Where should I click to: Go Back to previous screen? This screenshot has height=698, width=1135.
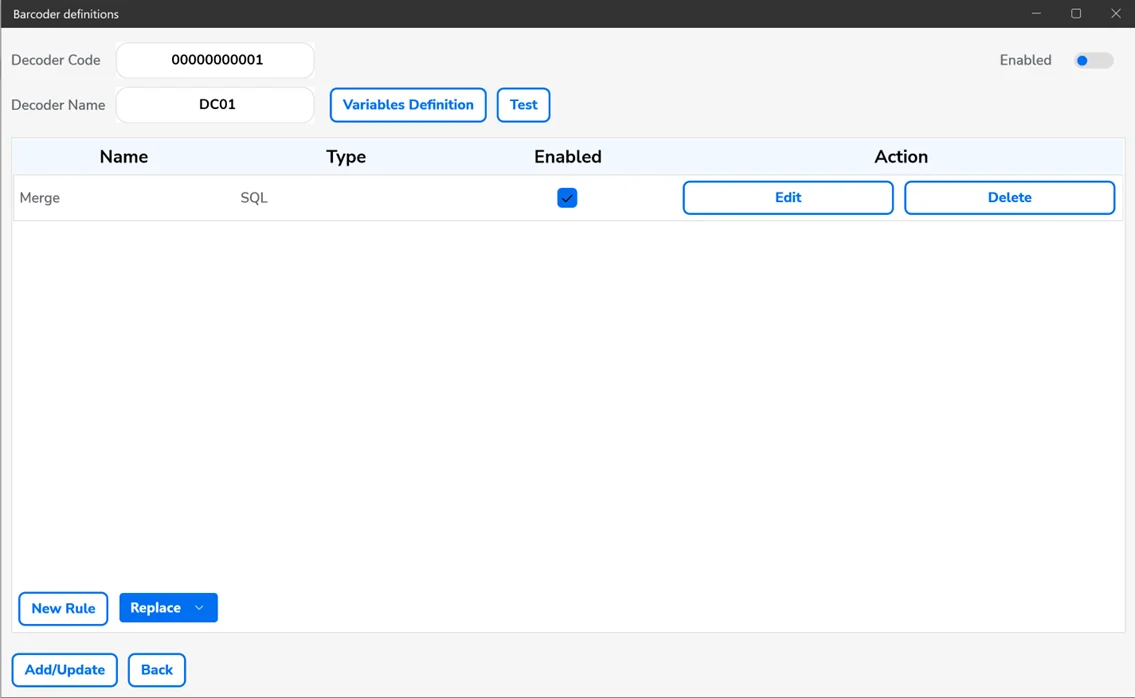pyautogui.click(x=157, y=670)
